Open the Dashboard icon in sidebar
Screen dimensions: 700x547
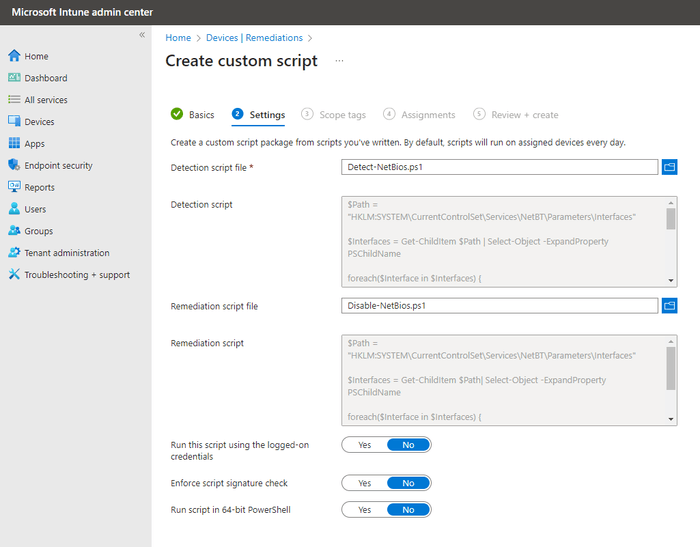tap(14, 78)
